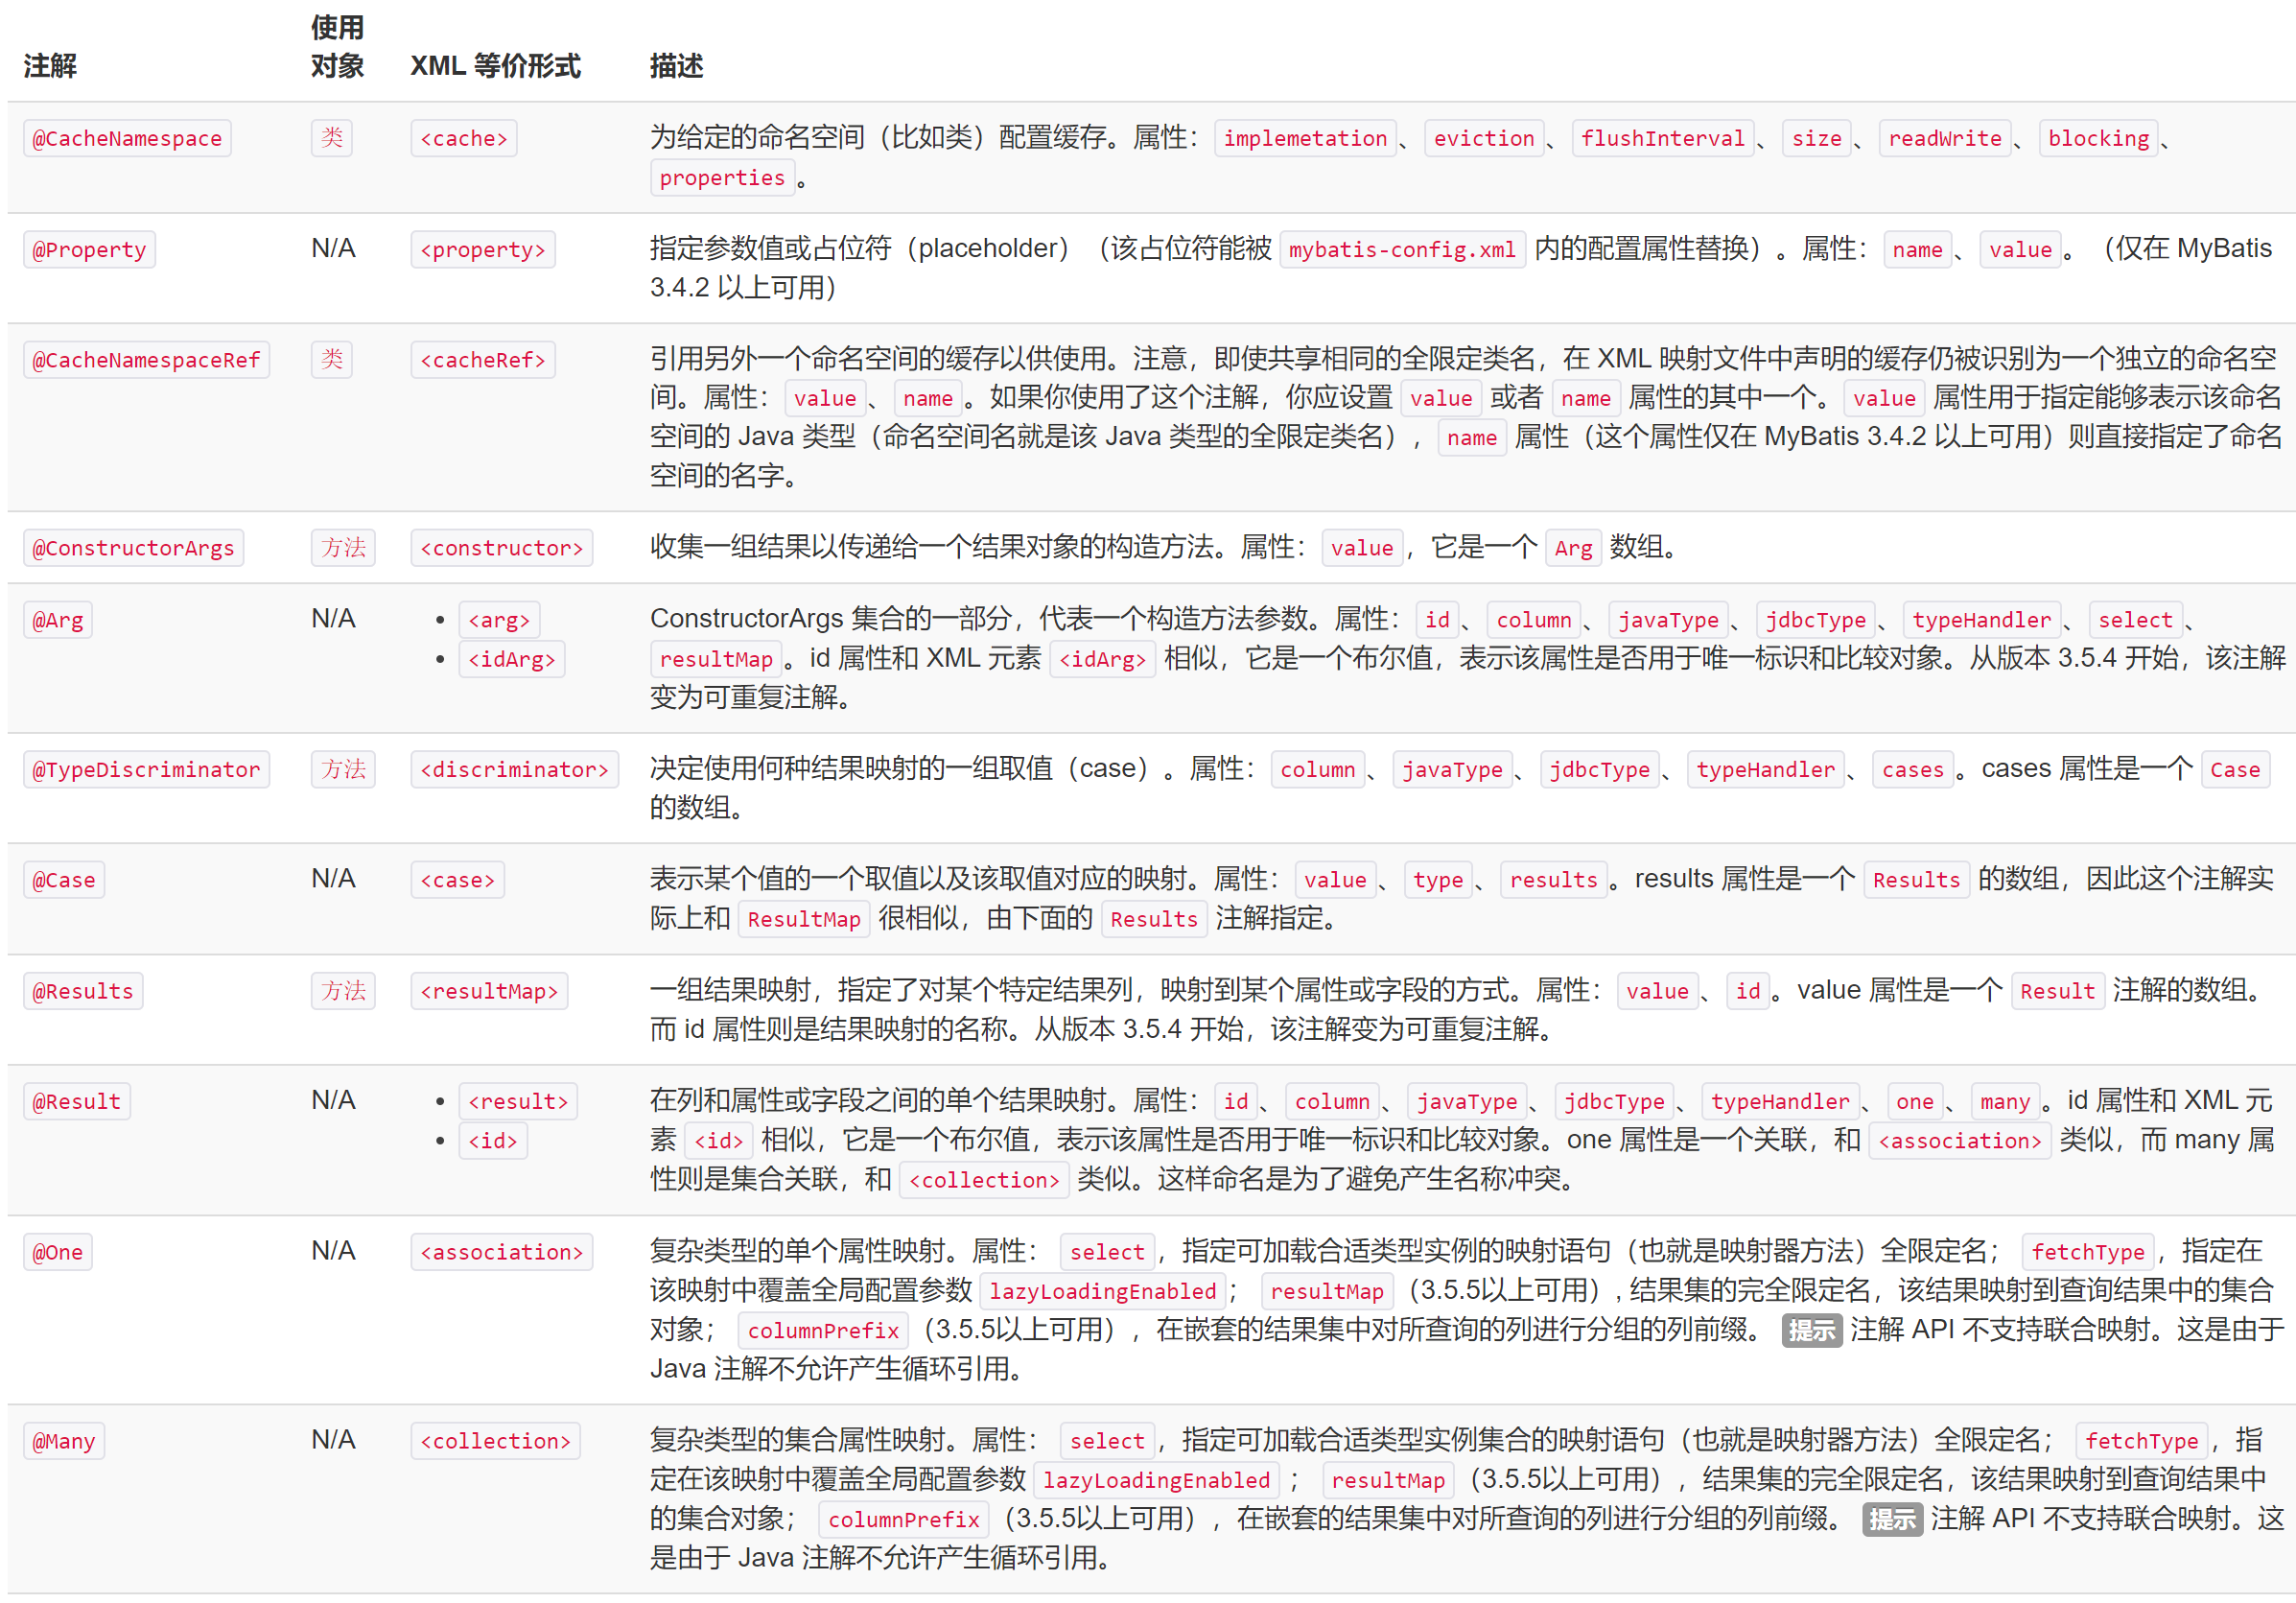2296x1603 pixels.
Task: Select the flushInterval attribute chip
Action: tap(1663, 138)
